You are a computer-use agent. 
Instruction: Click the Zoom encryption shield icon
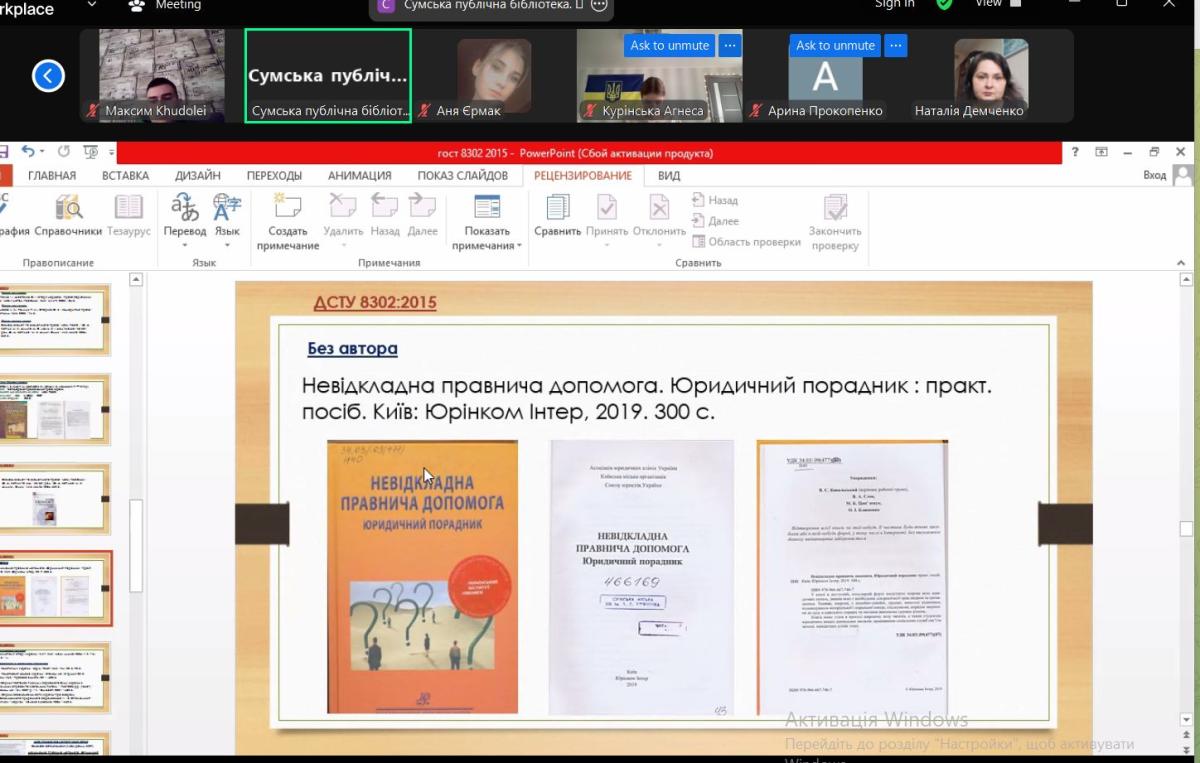click(944, 4)
